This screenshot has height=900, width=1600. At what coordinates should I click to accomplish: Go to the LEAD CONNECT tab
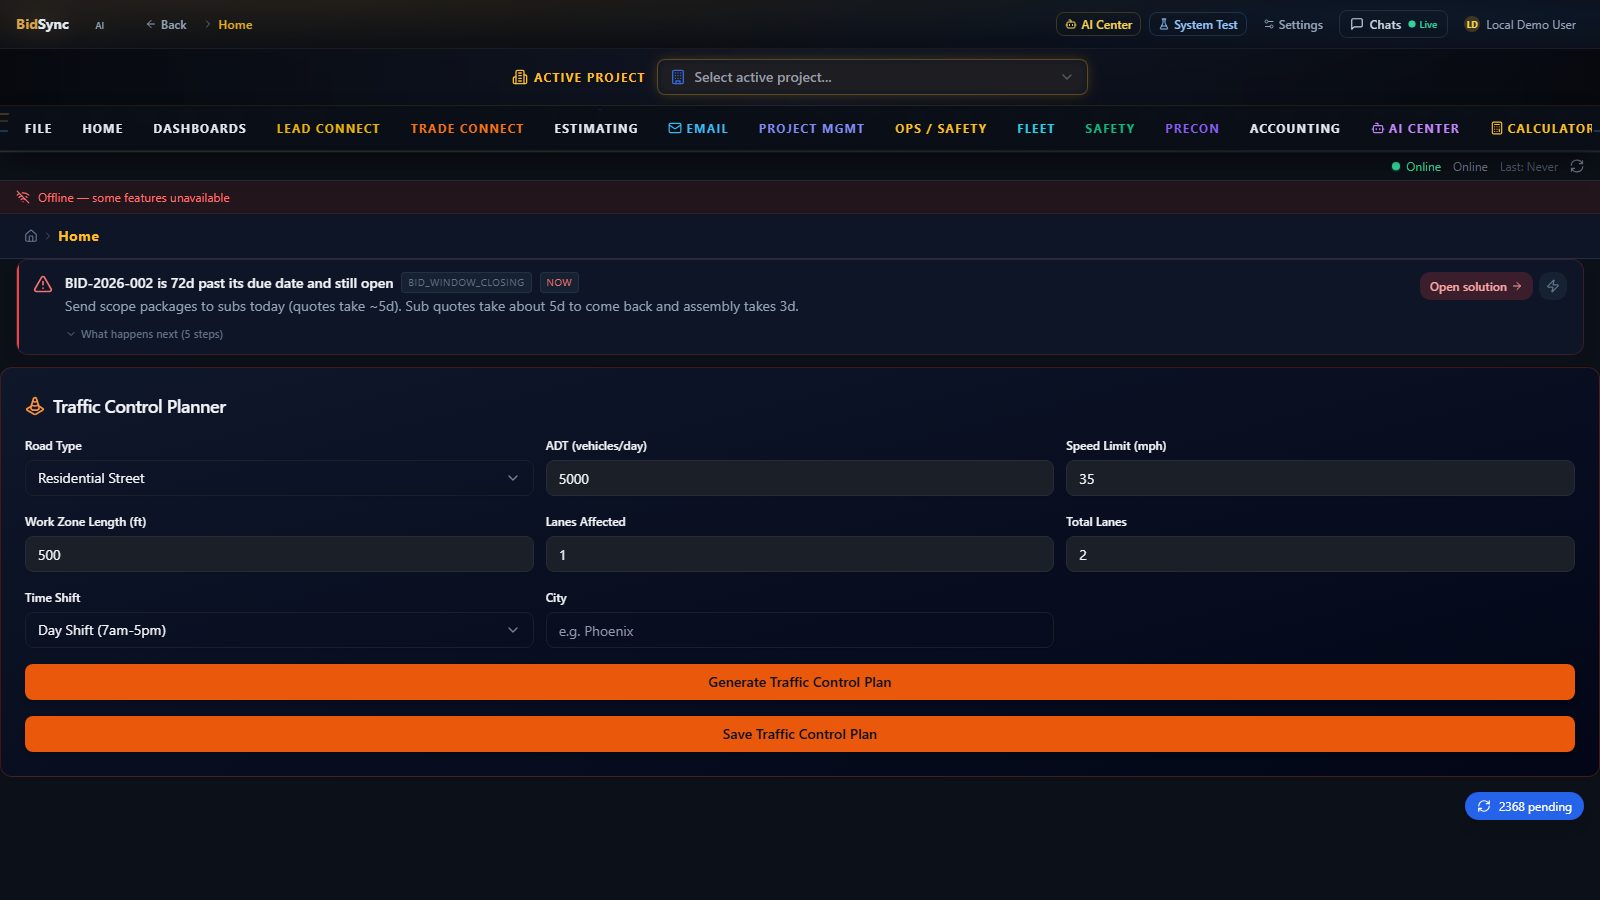click(x=328, y=128)
